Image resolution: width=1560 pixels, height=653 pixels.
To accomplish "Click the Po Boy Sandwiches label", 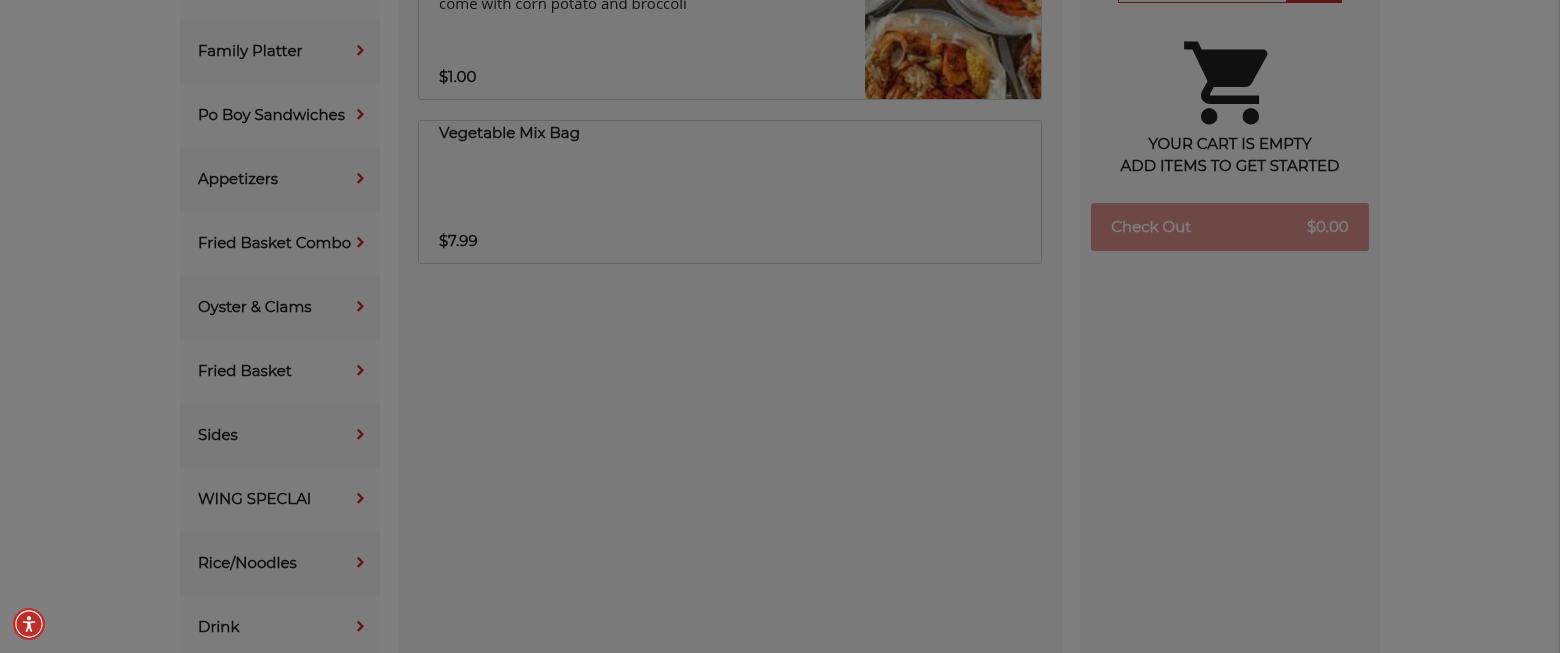I will click(x=271, y=115).
